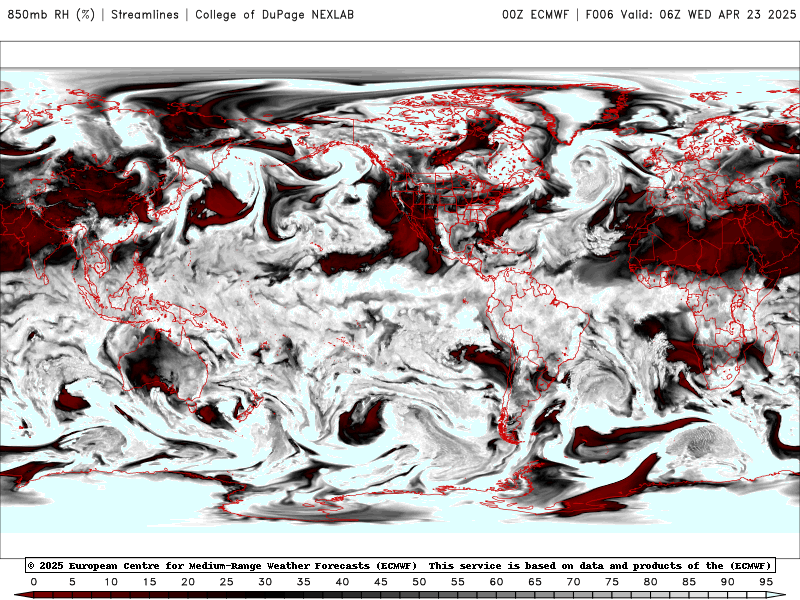This screenshot has height=600, width=800.
Task: Select the "Streamlines" label in the header
Action: [145, 14]
